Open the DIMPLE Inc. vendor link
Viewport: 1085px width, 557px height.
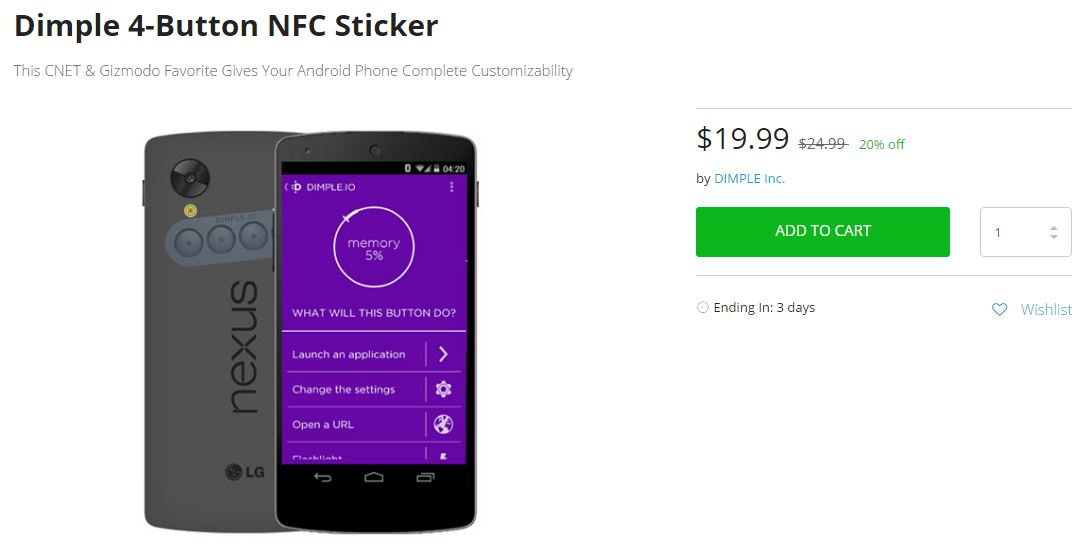coord(749,179)
